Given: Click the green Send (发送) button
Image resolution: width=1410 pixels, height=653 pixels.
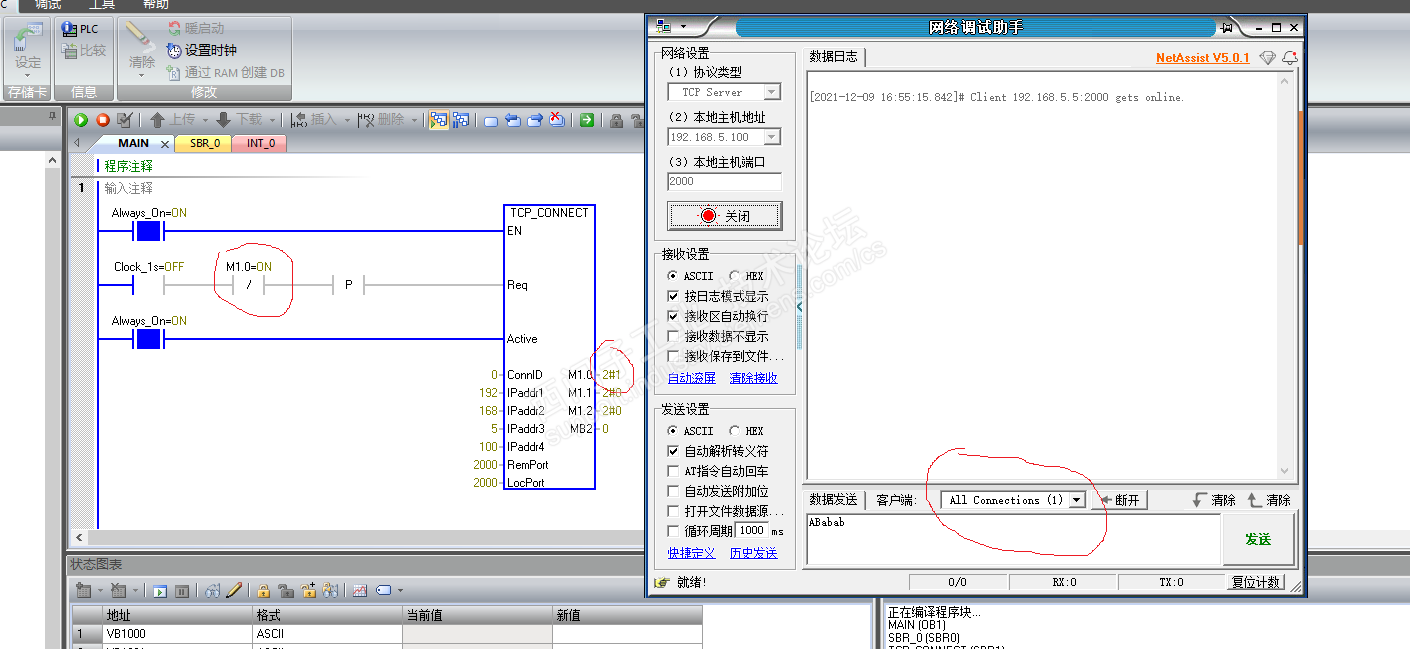Looking at the screenshot, I should point(1258,539).
